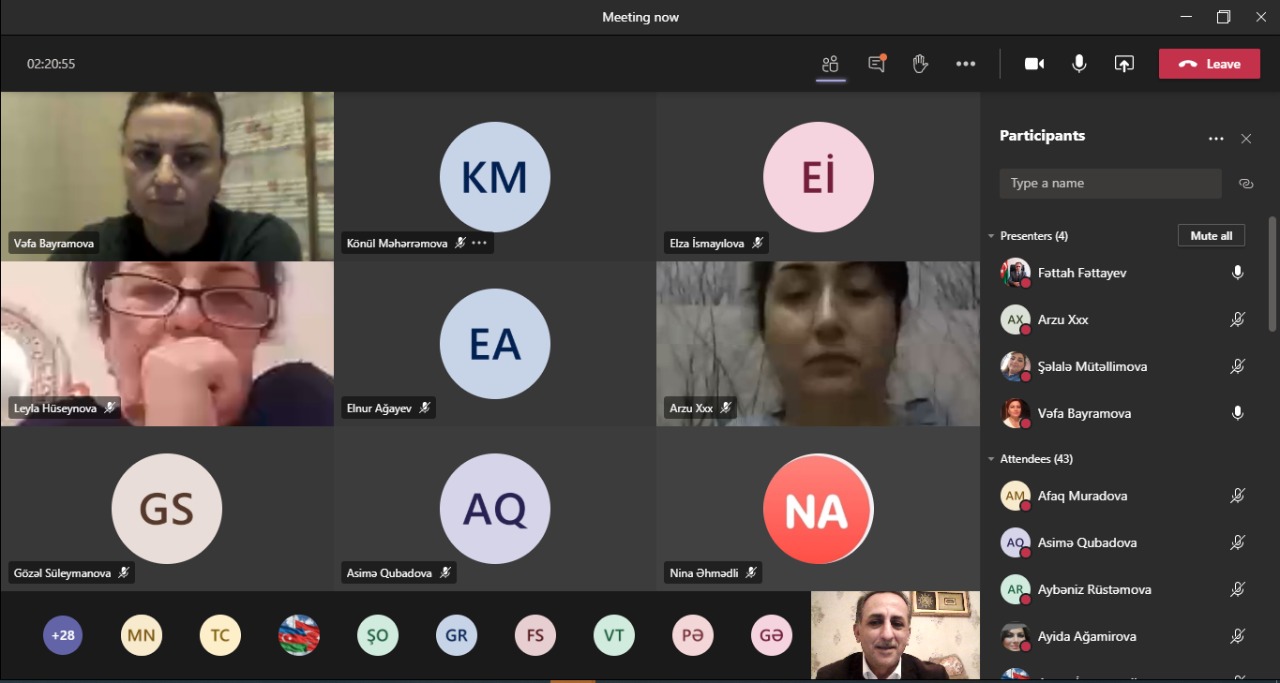Click the AM avatar of Afaq Muradova
This screenshot has height=683, width=1280.
(1015, 496)
